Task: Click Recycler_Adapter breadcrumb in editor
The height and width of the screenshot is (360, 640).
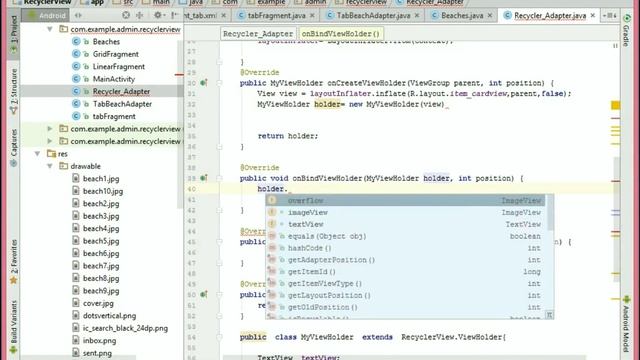Action: 258,34
